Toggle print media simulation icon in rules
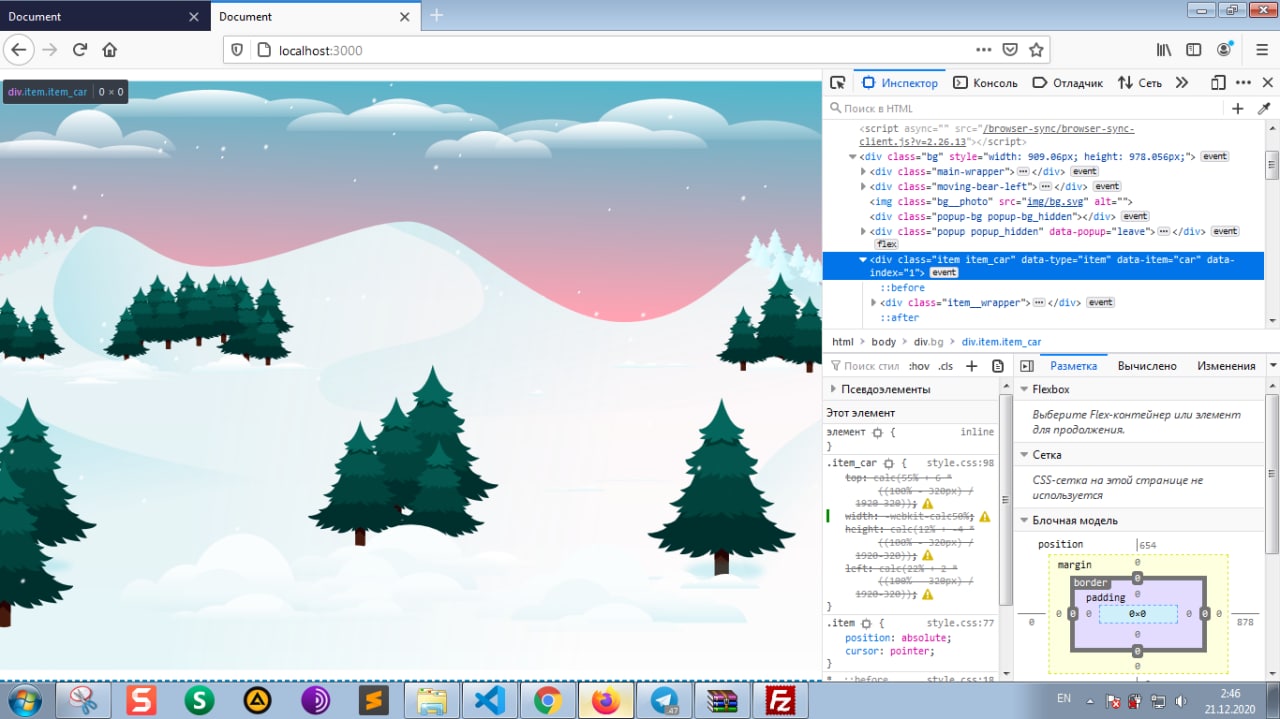 coord(997,366)
